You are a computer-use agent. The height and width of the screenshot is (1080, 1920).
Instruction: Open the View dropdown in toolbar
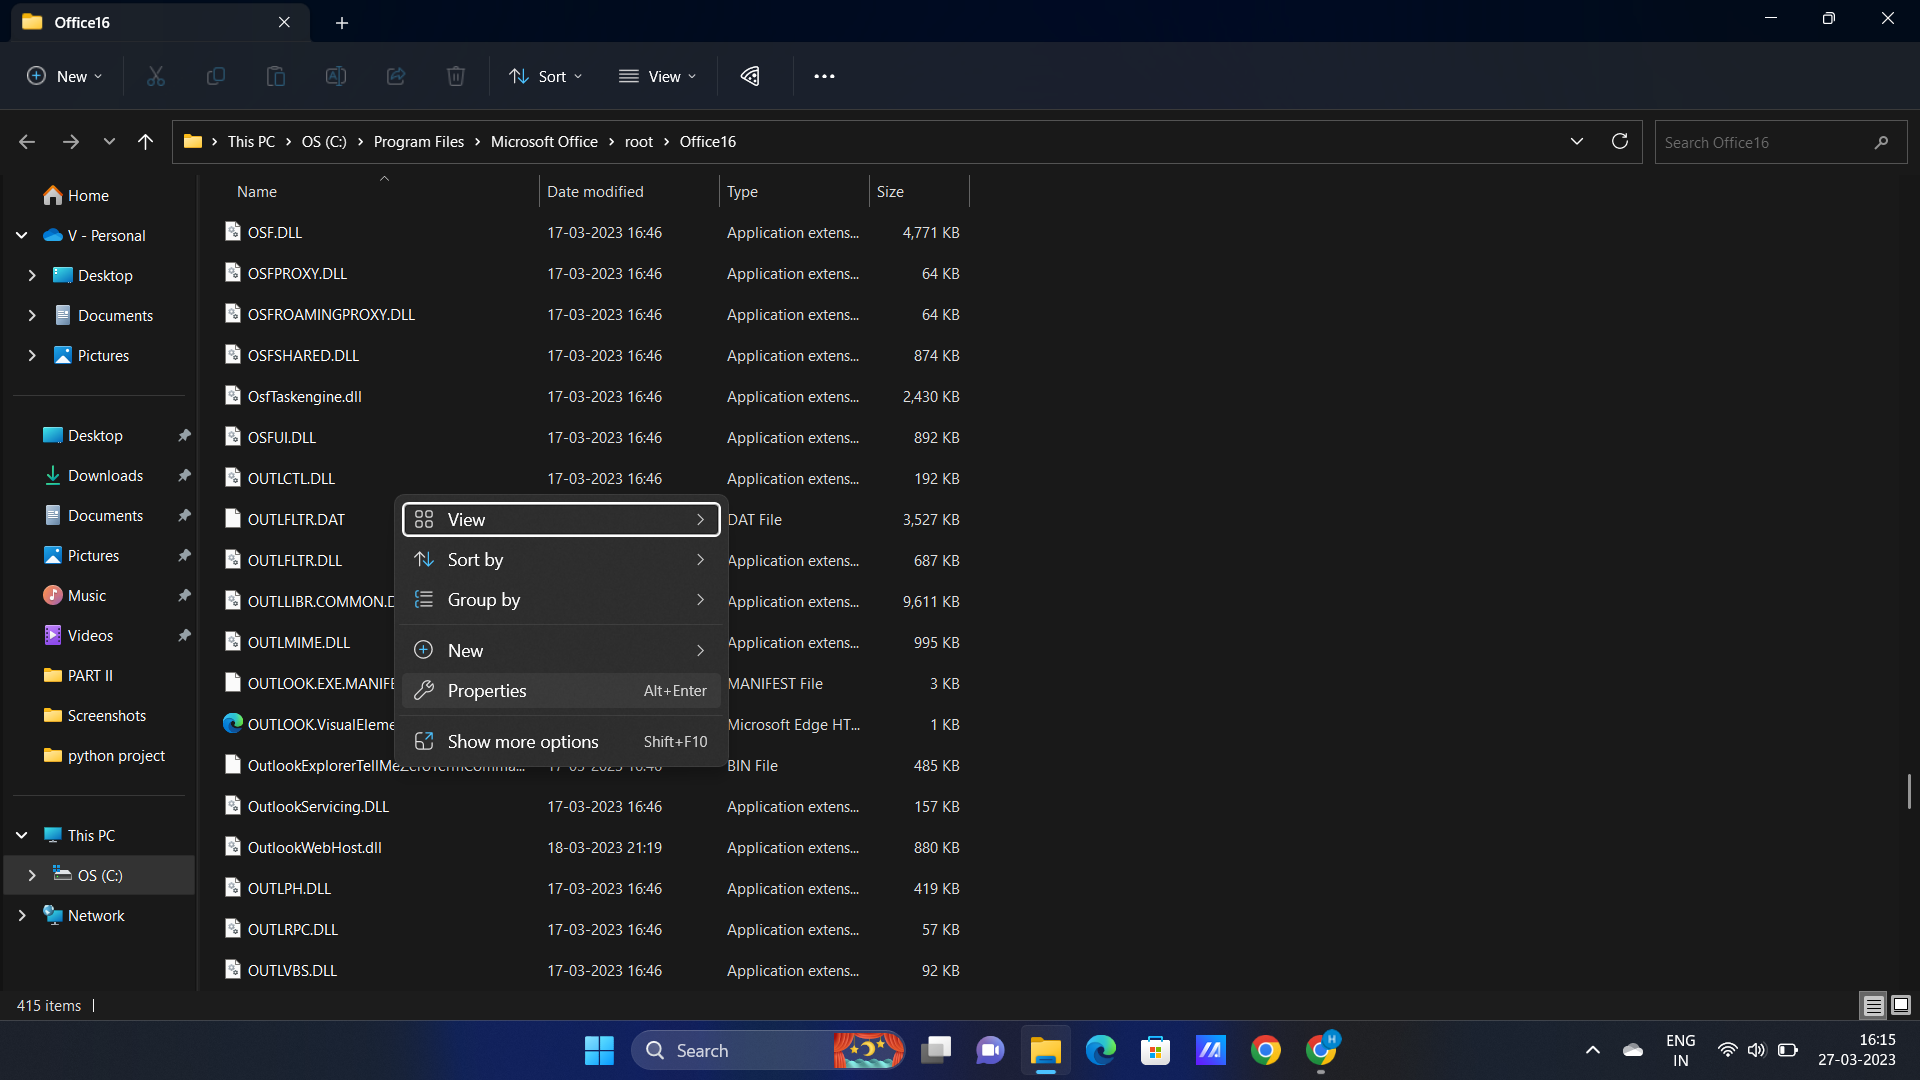pyautogui.click(x=657, y=76)
